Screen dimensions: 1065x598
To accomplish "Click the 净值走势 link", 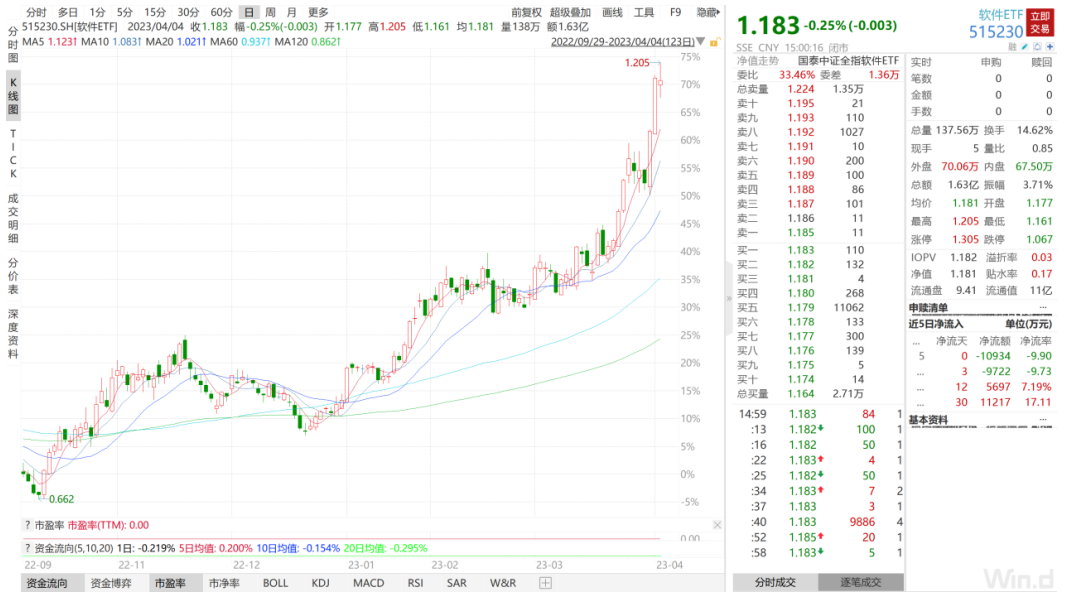I will [x=758, y=60].
